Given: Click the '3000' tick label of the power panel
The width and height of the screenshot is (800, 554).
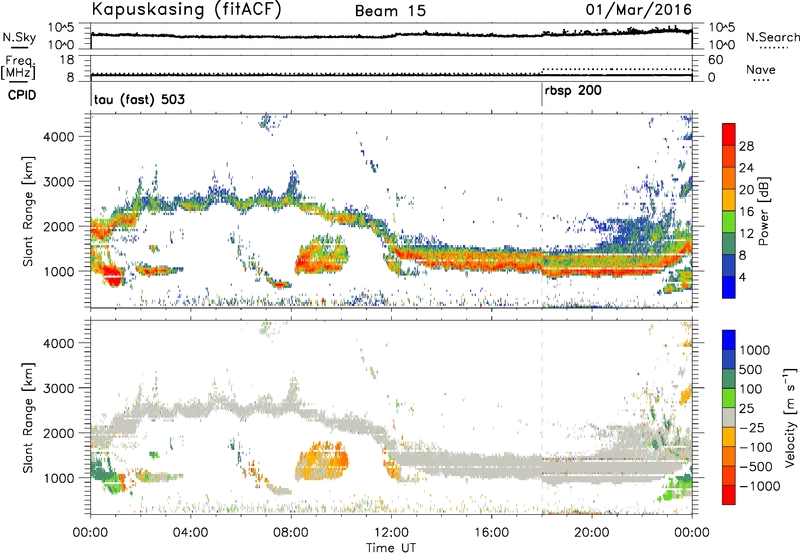Looking at the screenshot, I should (x=58, y=182).
